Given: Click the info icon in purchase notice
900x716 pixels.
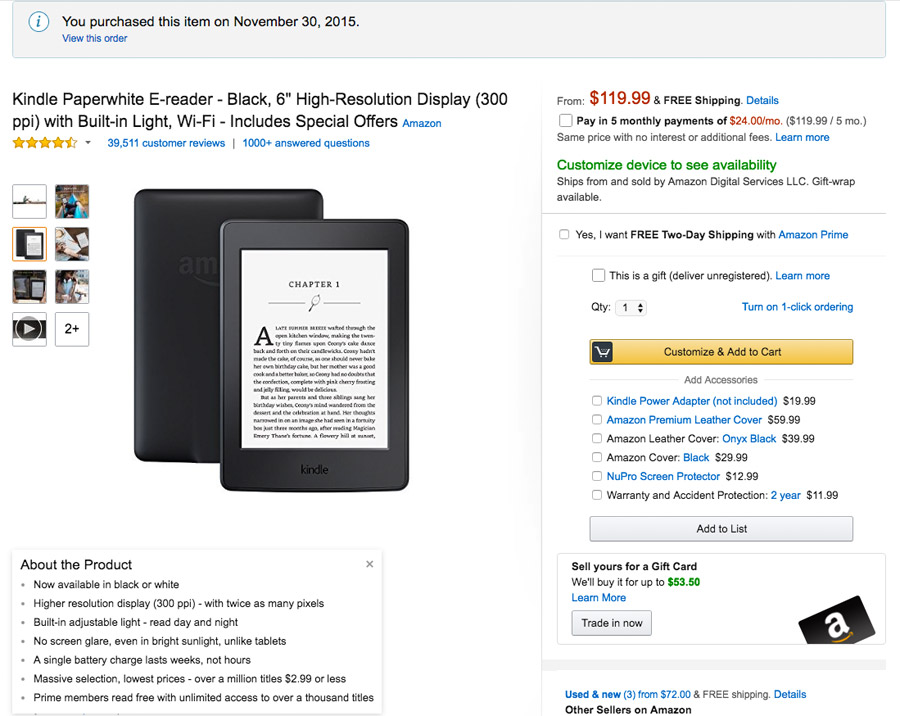Looking at the screenshot, I should (39, 21).
